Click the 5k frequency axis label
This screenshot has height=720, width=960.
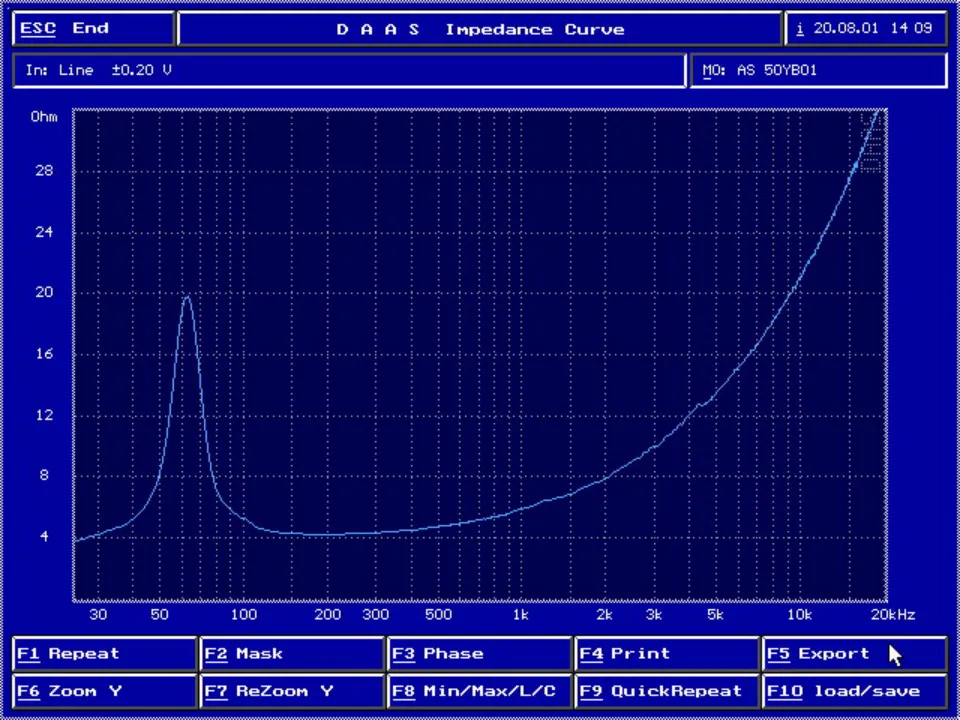(x=714, y=615)
